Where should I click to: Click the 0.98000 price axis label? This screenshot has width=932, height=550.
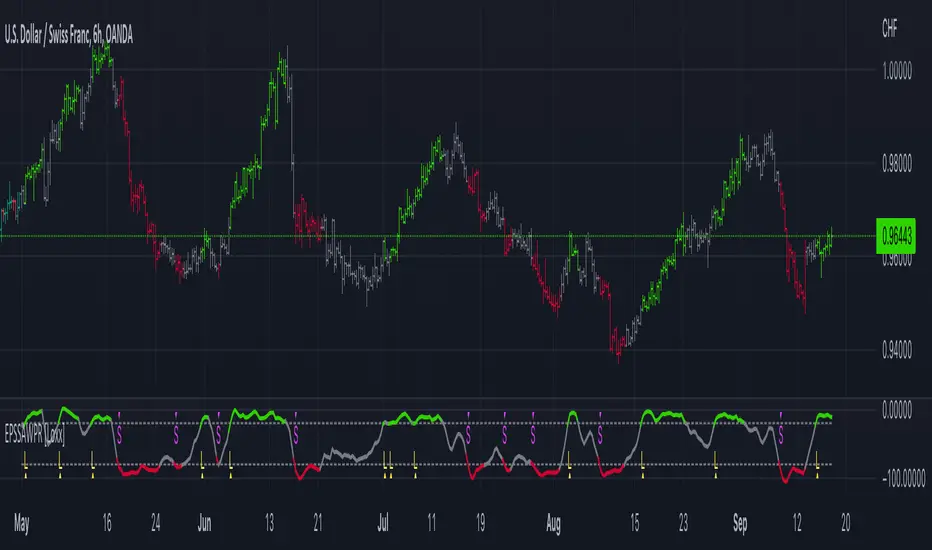pos(897,164)
